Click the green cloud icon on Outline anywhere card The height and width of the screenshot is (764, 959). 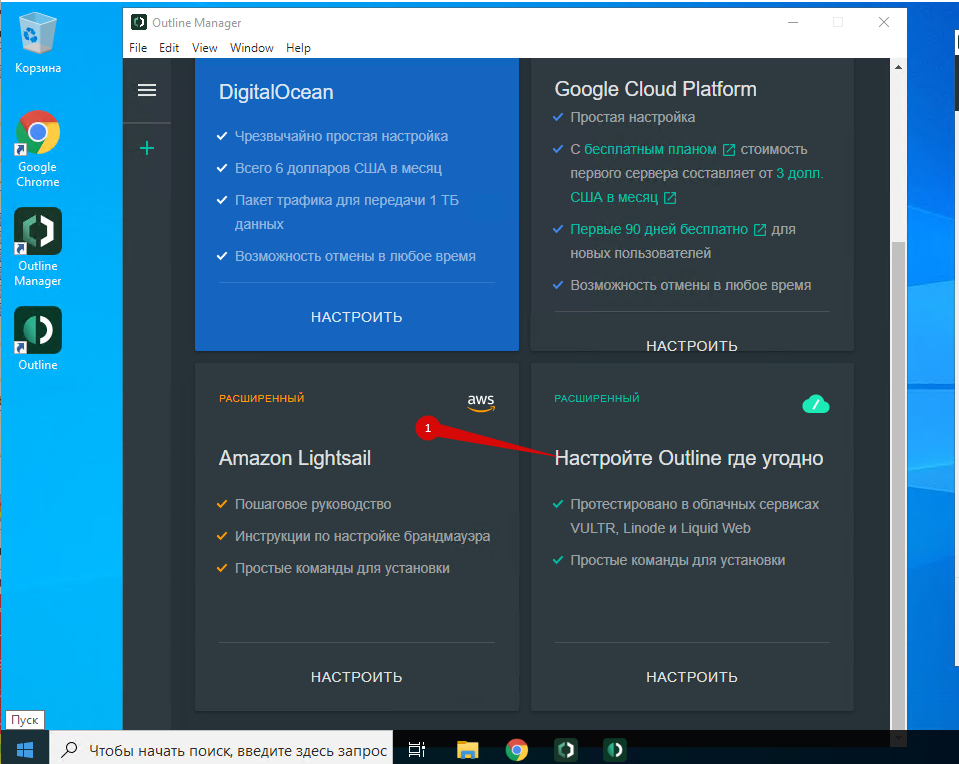pos(815,404)
